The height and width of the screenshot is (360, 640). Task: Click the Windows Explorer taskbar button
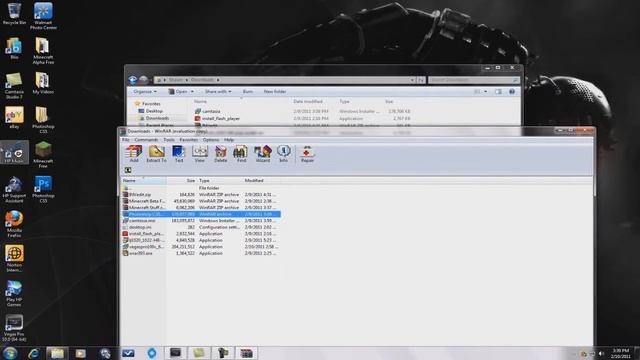[x=57, y=353]
